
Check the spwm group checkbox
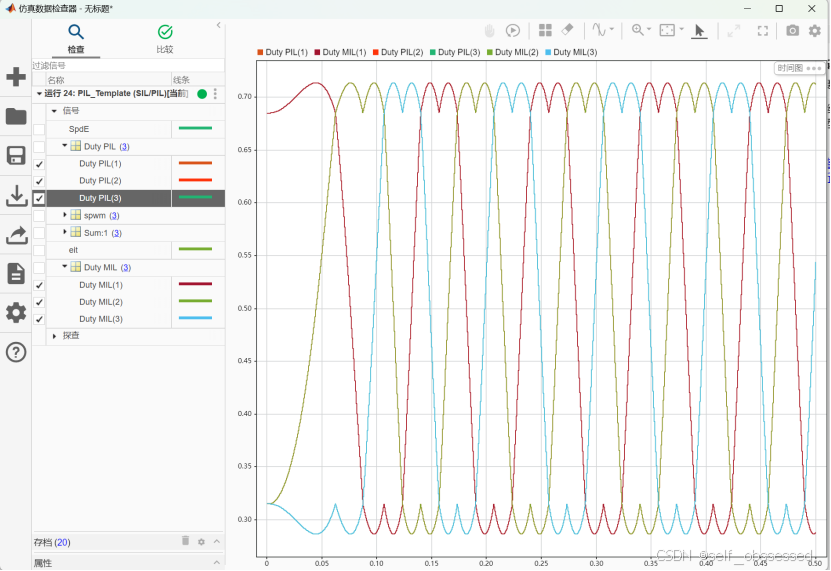pos(39,216)
